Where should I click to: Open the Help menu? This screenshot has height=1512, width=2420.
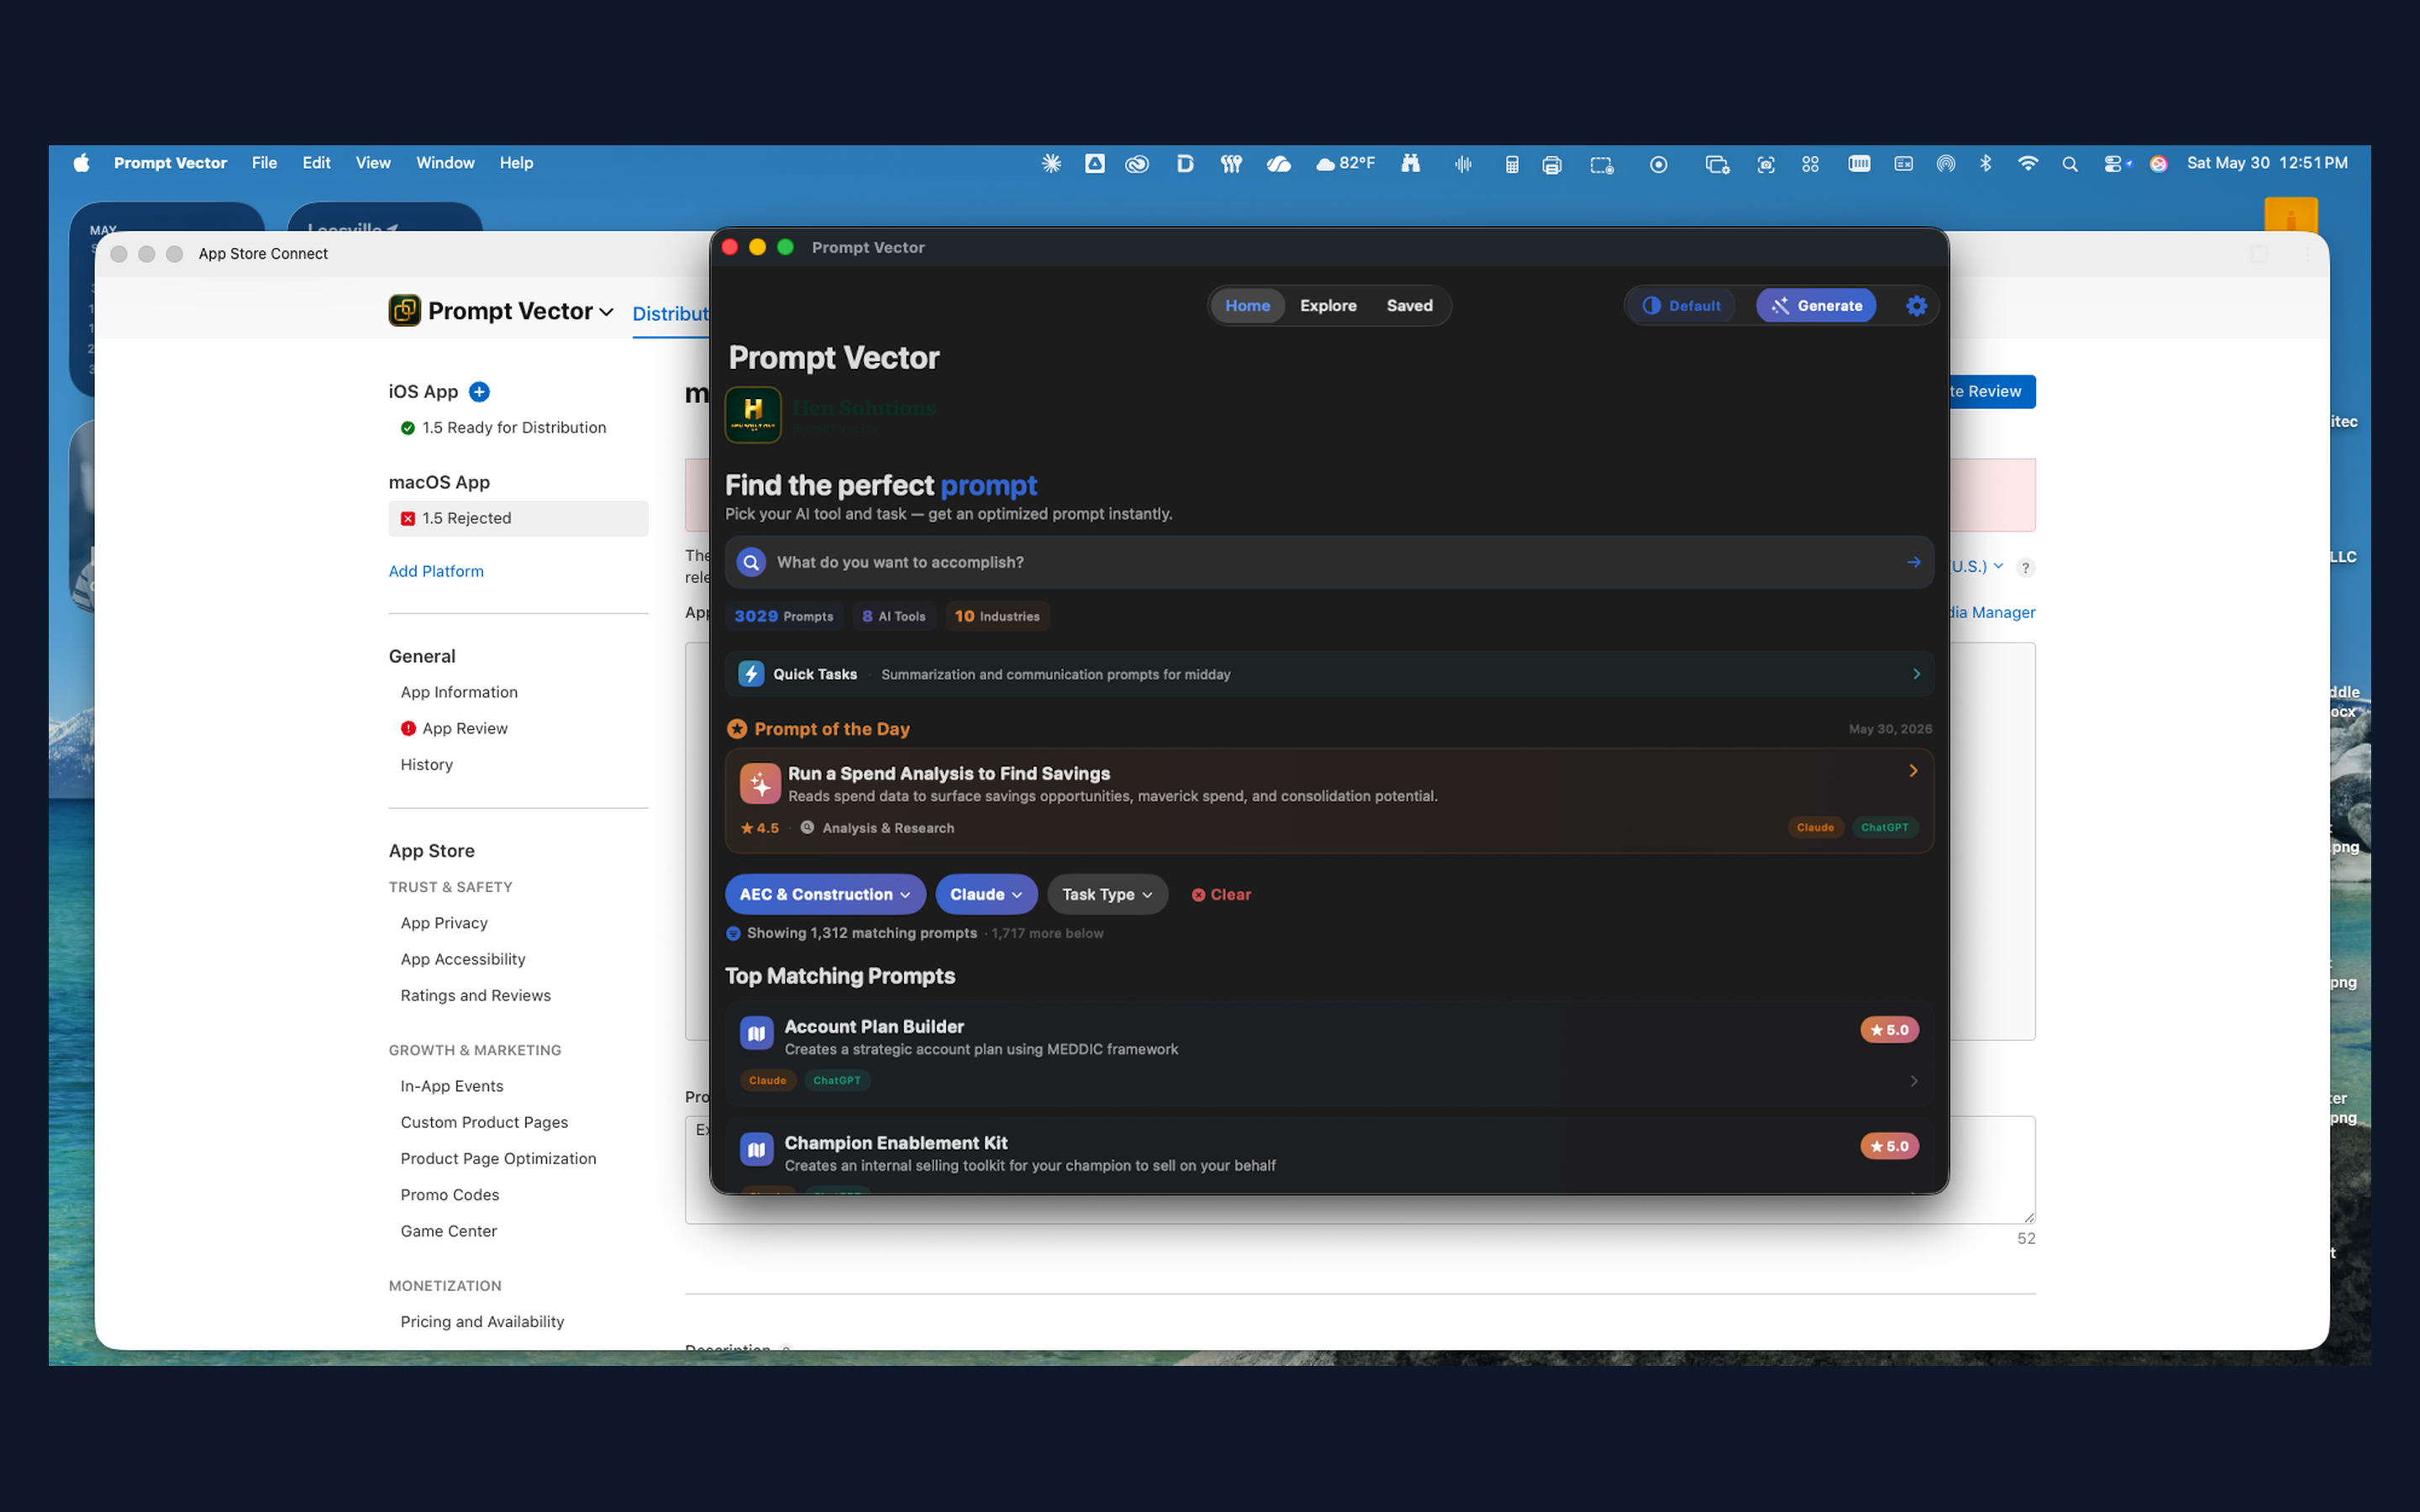516,163
